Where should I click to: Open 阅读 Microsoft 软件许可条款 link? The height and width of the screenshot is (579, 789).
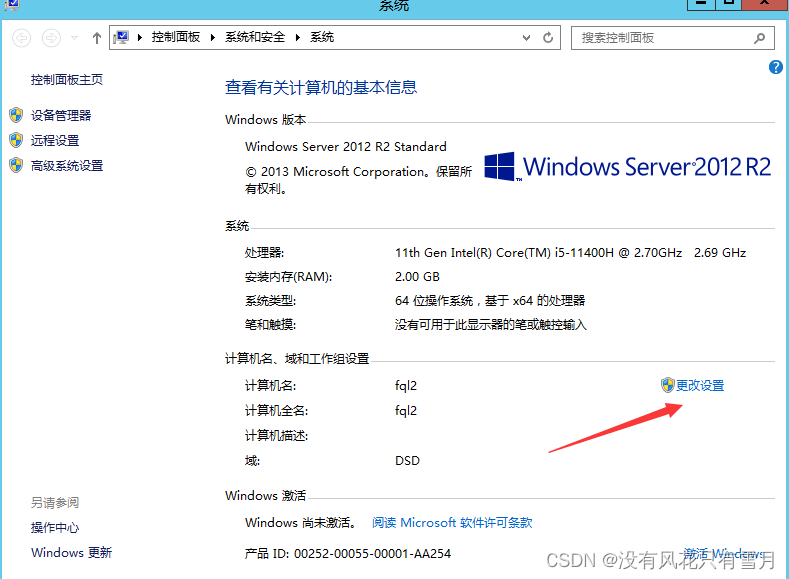pyautogui.click(x=452, y=523)
